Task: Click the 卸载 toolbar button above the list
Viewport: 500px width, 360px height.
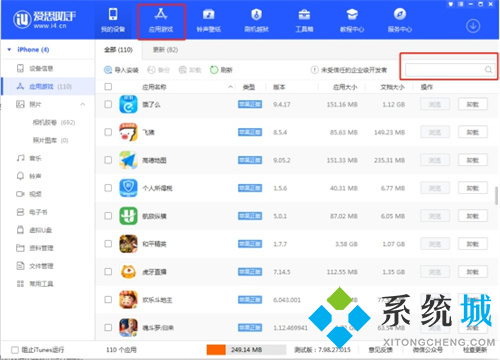Action: coord(190,70)
